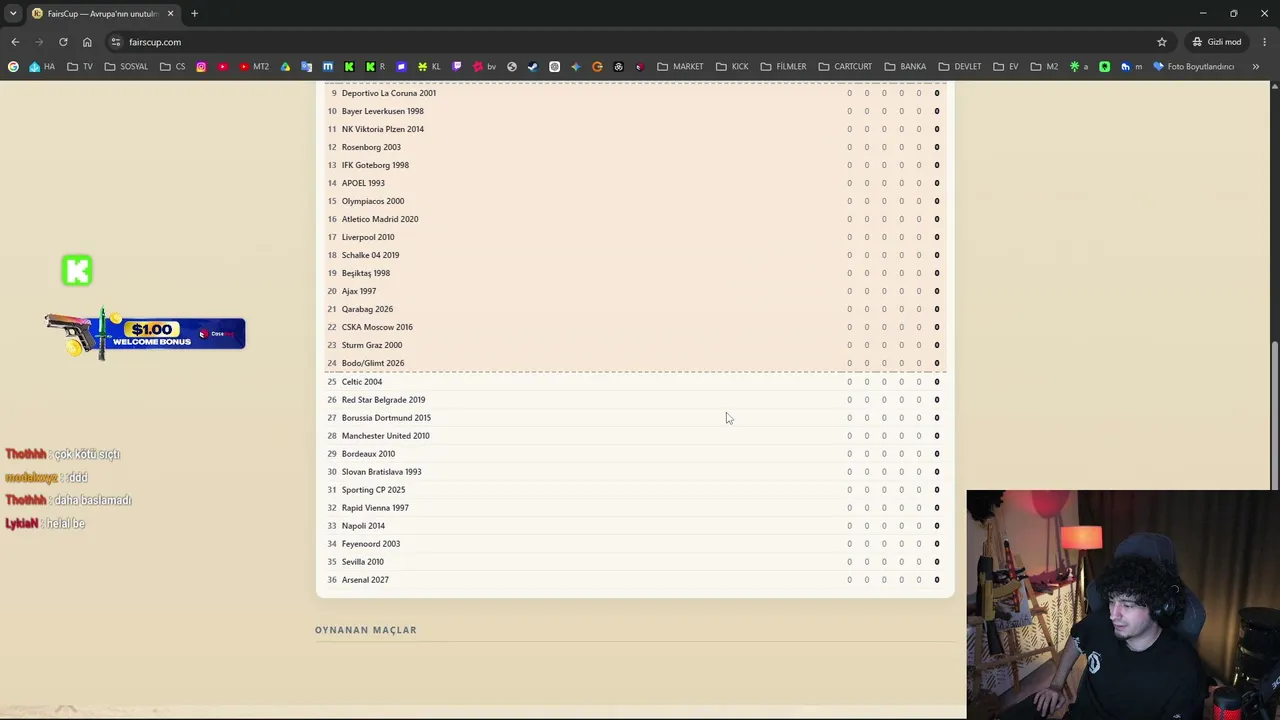Expand the SOSYAL bookmark folder

(x=126, y=67)
